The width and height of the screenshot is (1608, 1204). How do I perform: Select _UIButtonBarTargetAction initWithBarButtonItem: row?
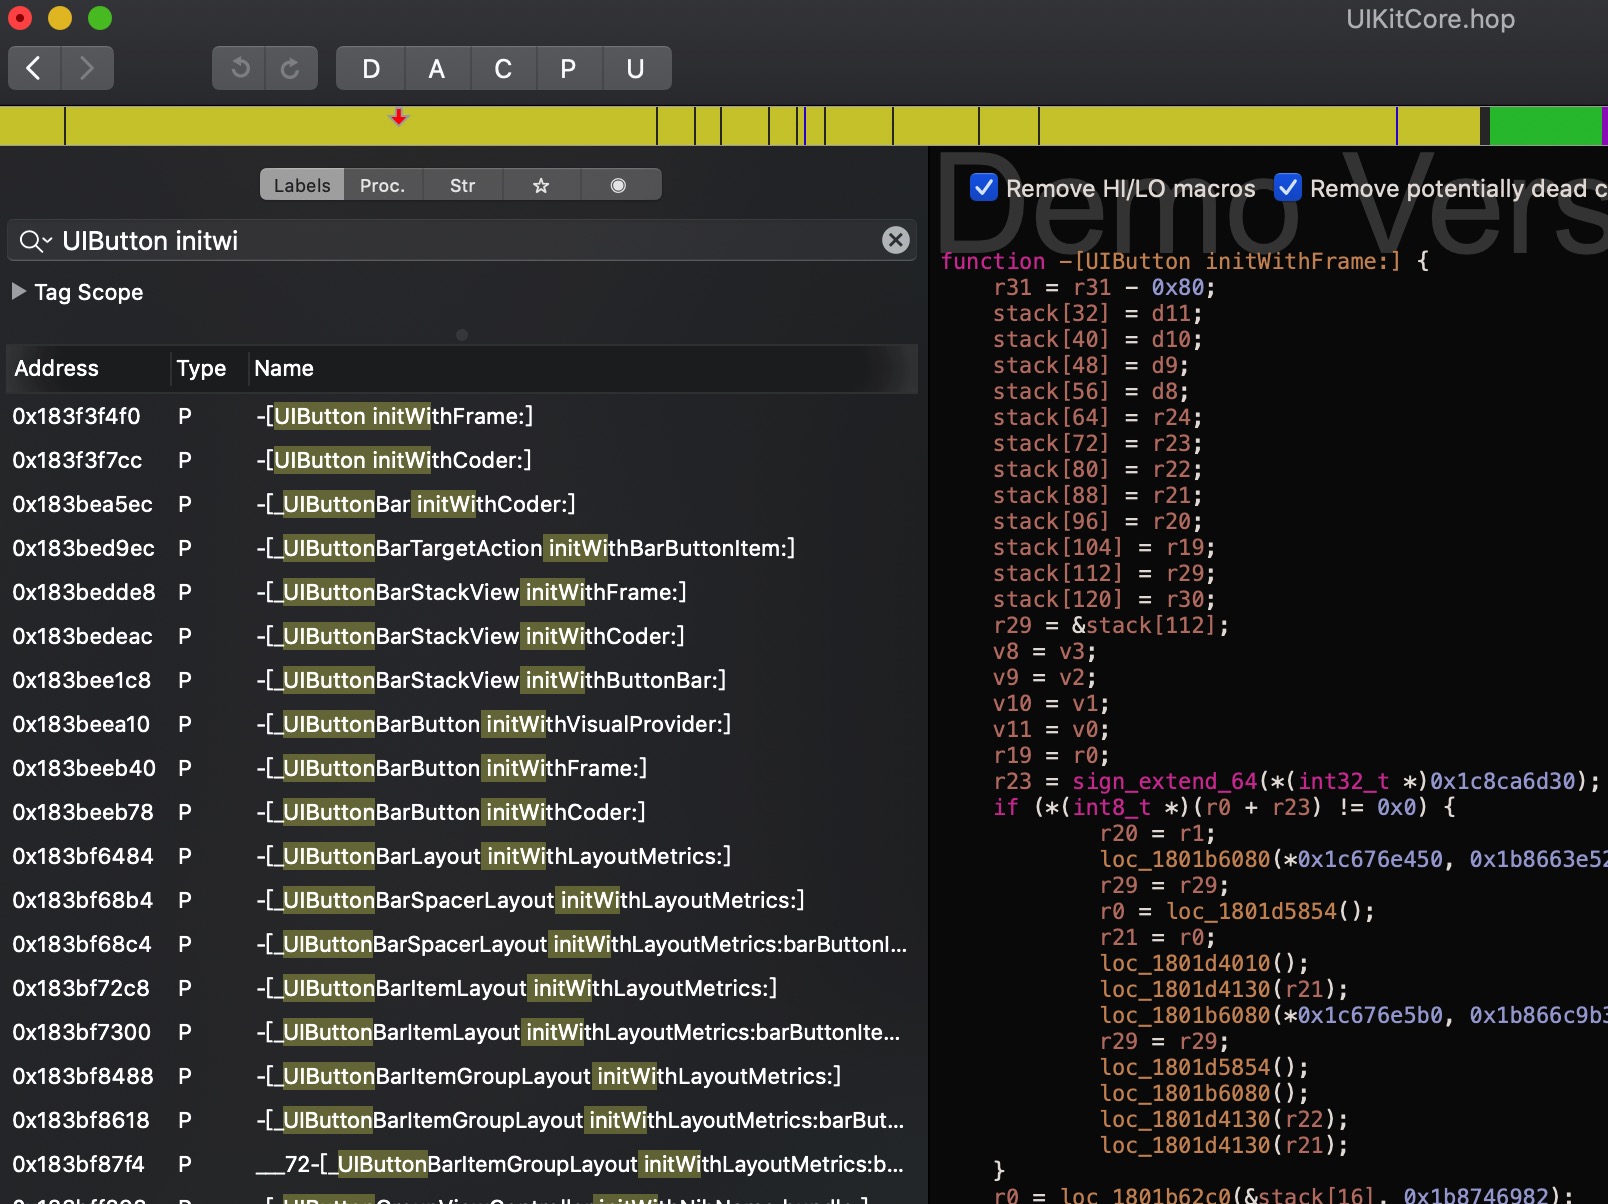click(x=460, y=548)
